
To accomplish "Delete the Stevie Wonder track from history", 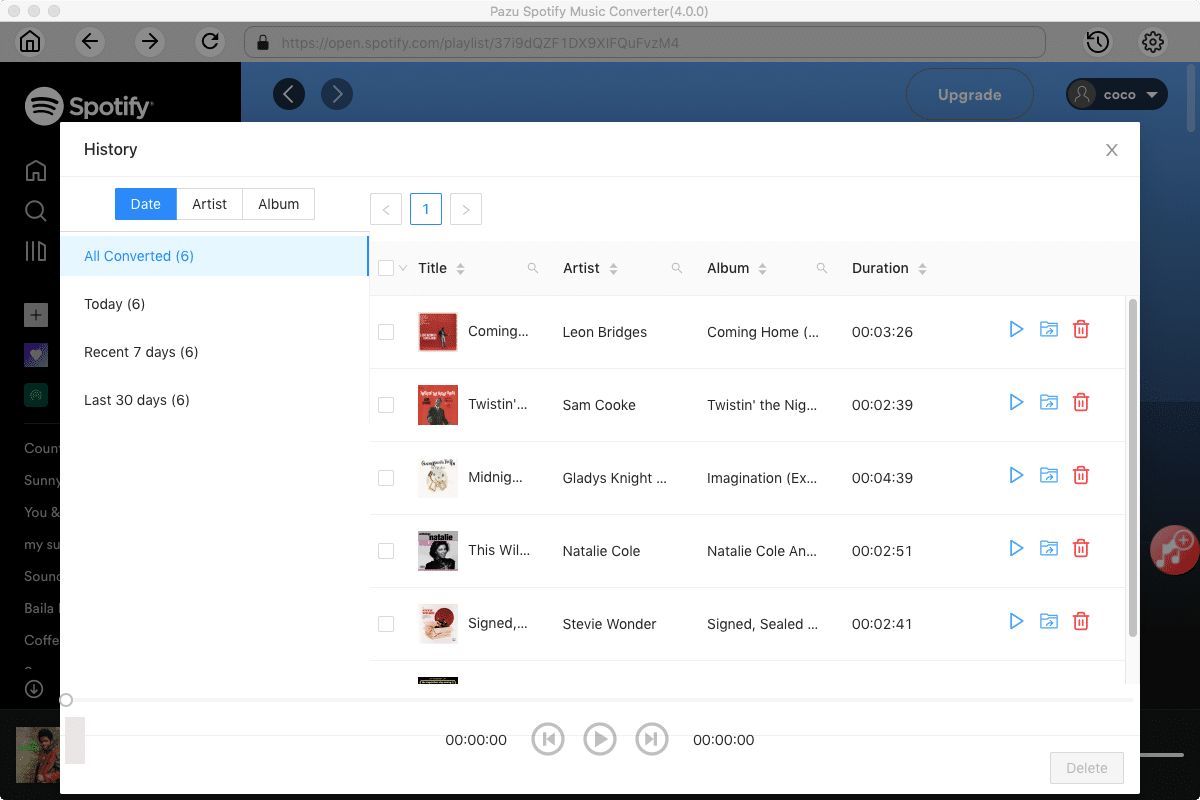I will tap(1081, 621).
